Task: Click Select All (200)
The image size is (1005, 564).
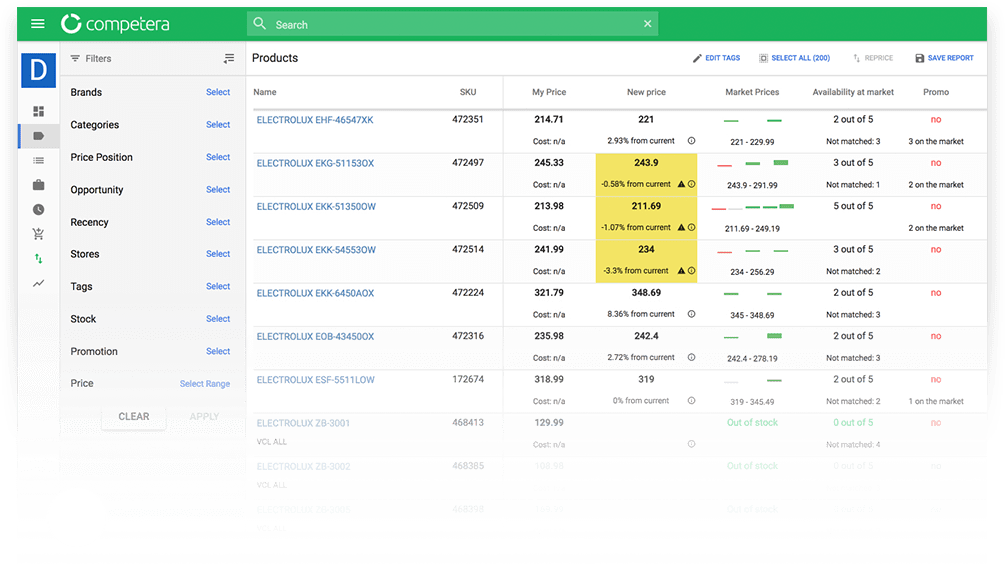Action: [x=794, y=58]
